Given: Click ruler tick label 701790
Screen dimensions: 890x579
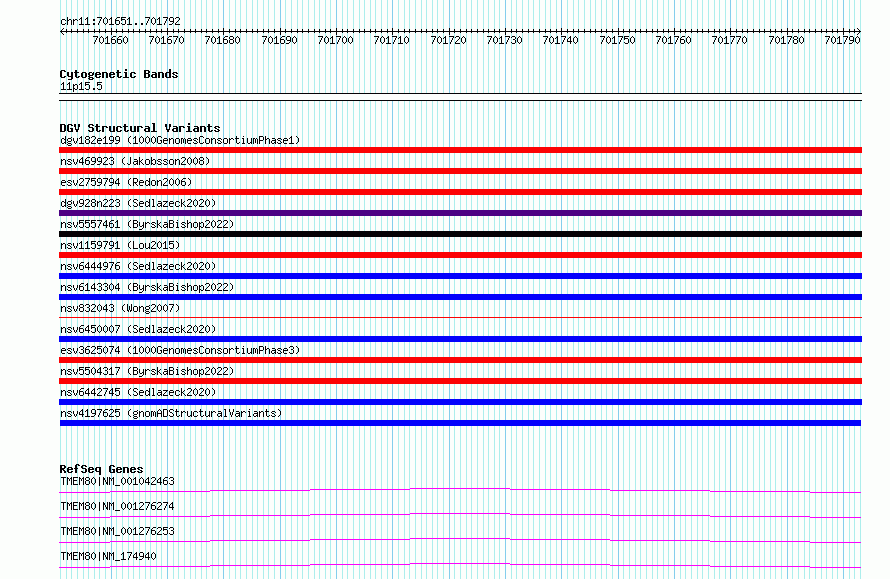Looking at the screenshot, I should click(843, 40).
